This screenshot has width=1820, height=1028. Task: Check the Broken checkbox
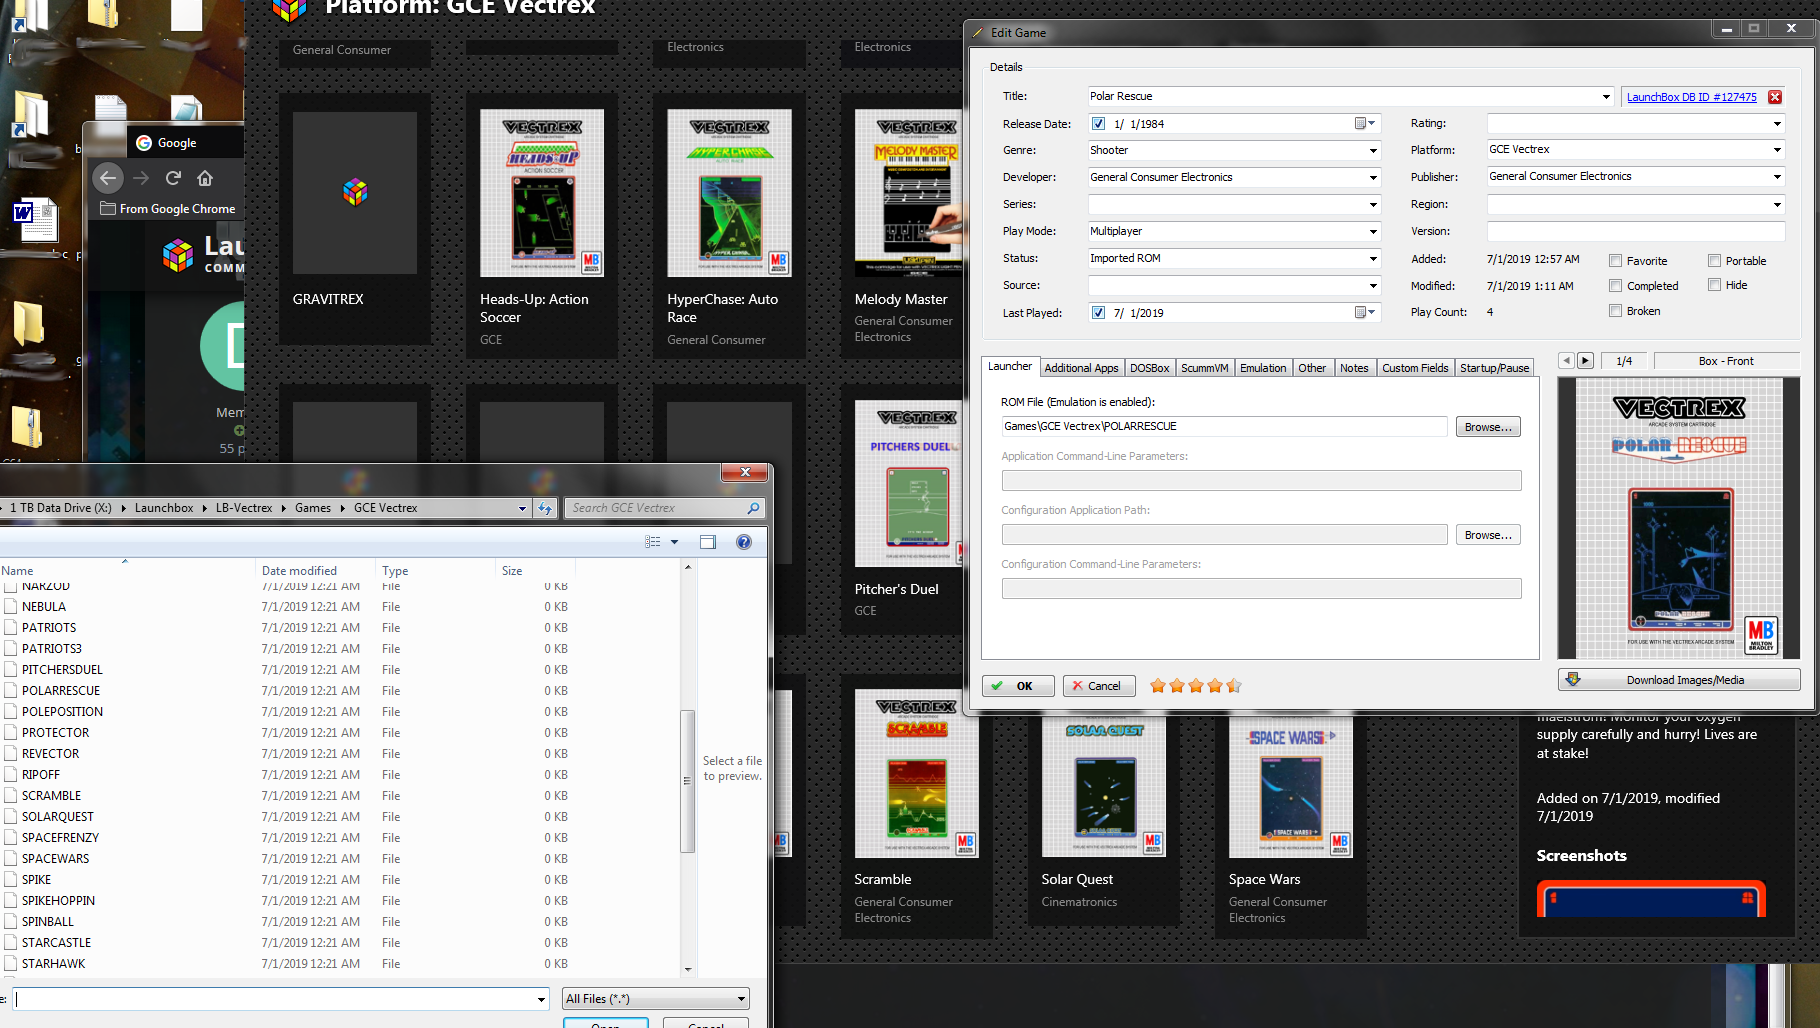point(1615,311)
